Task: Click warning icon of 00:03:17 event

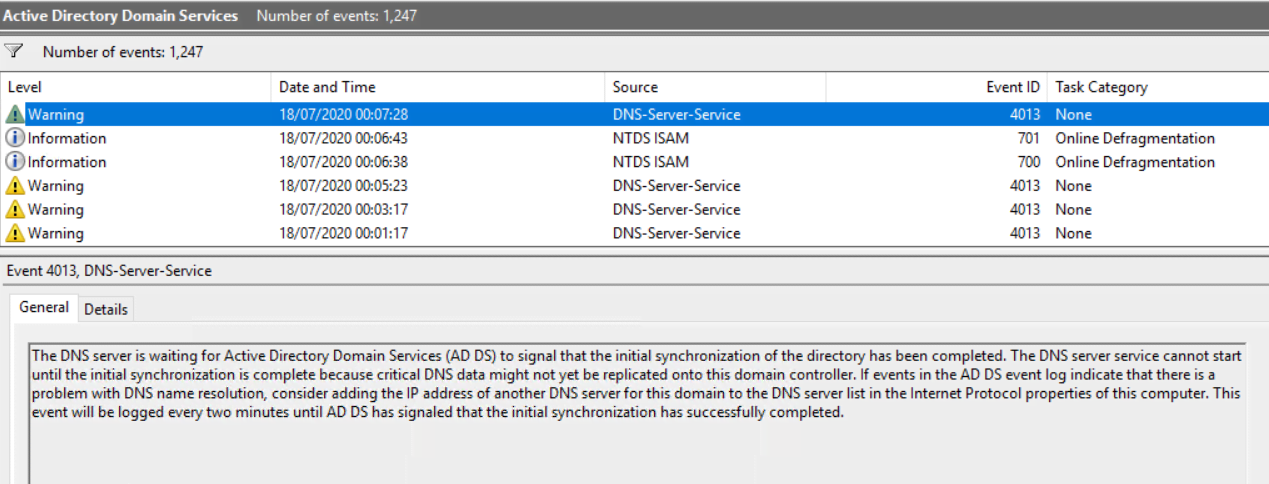Action: (15, 210)
